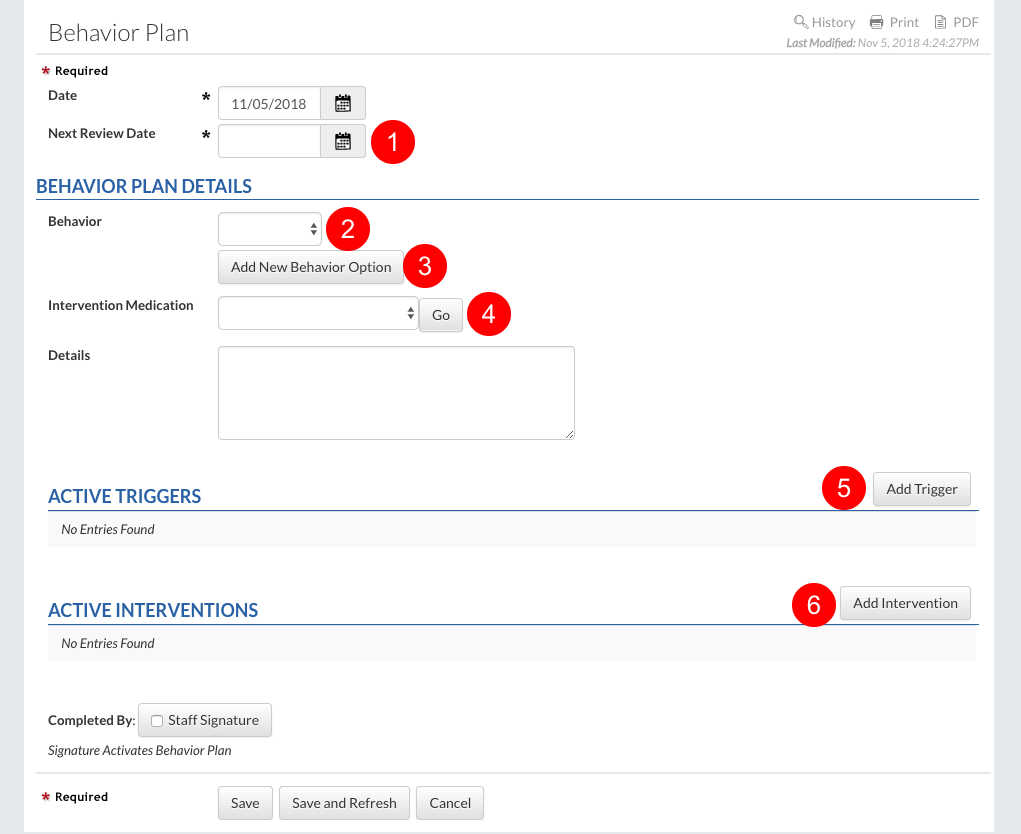Click the Add Intervention button
Viewport: 1021px width, 834px height.
[905, 603]
